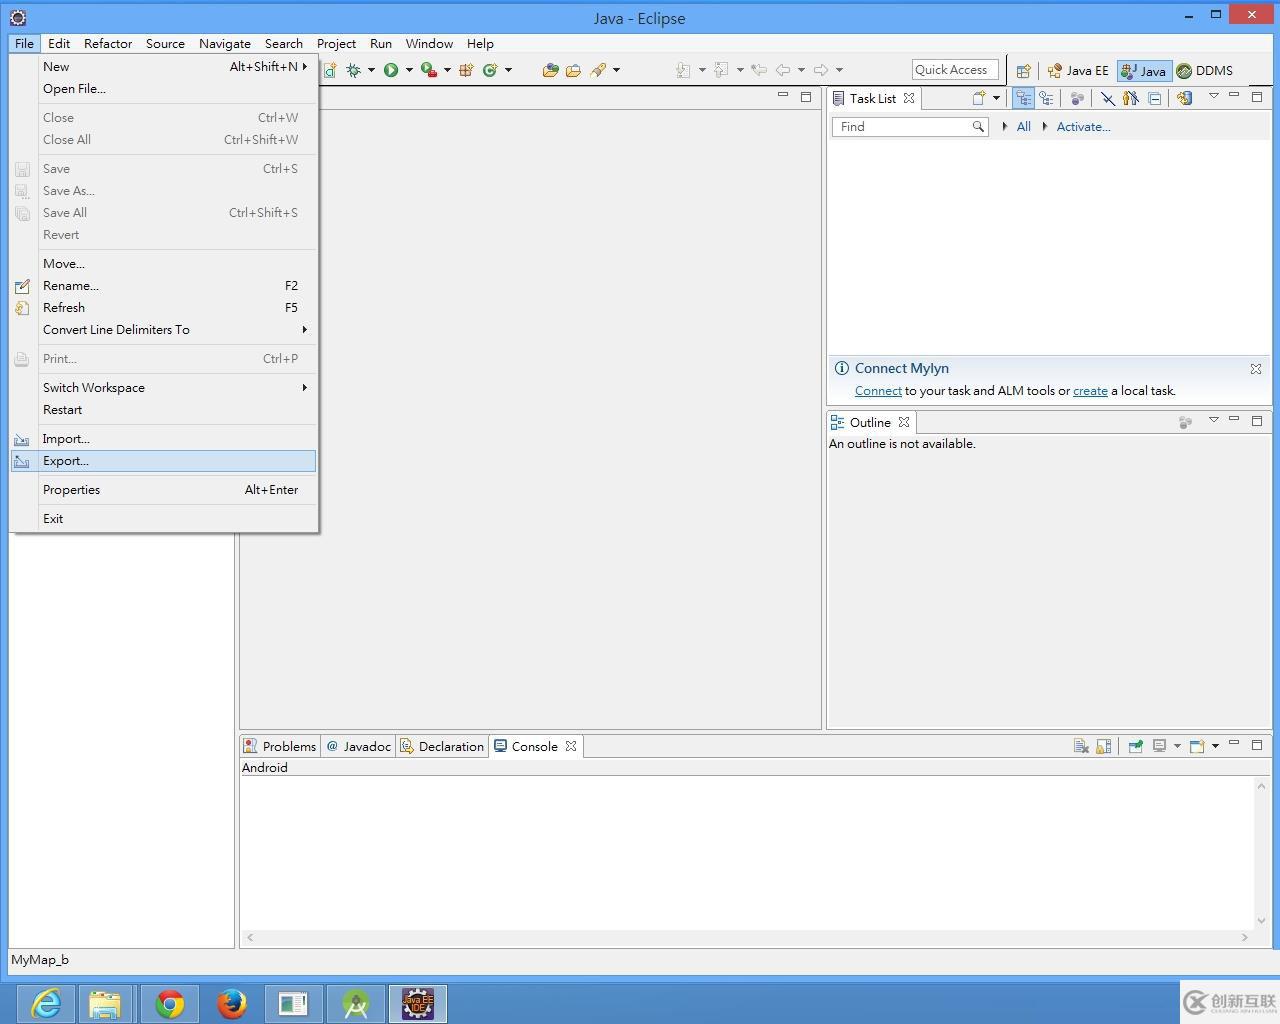Click the New Task icon in Task List

click(x=979, y=98)
